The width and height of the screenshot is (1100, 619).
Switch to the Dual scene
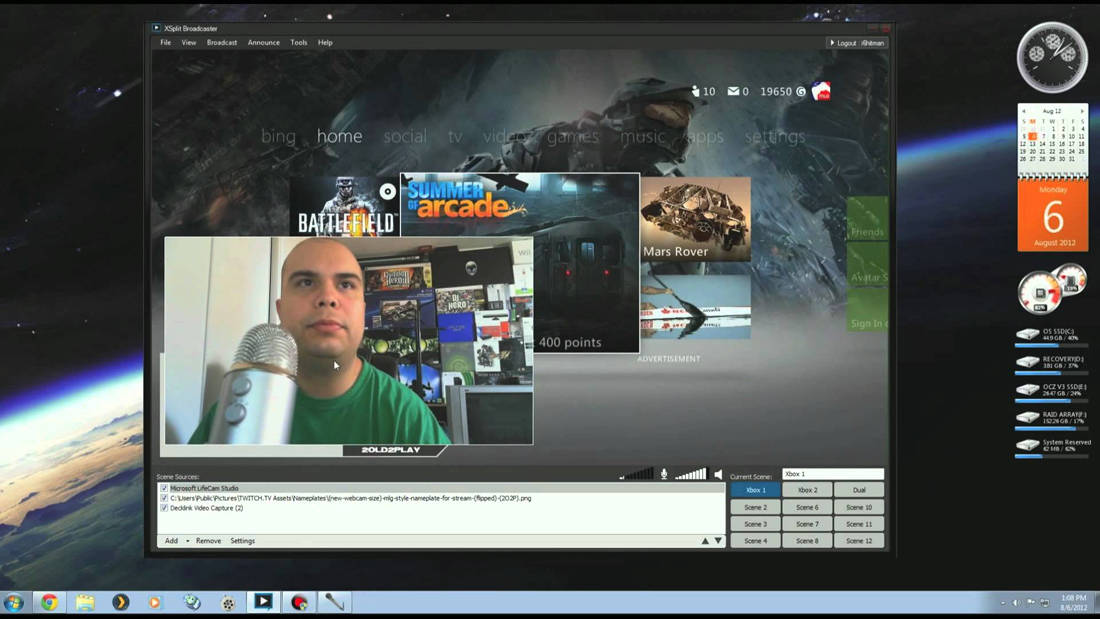pos(859,490)
